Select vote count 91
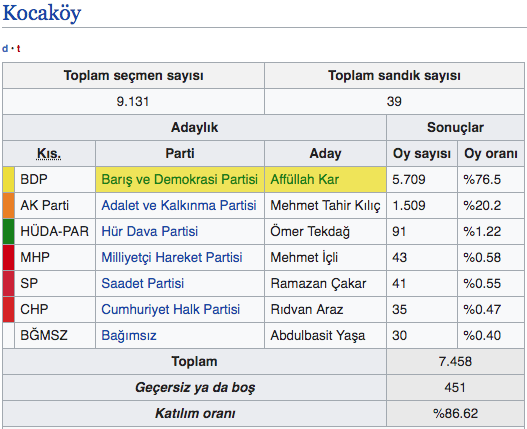Screen dimensions: 527x429 tap(399, 231)
